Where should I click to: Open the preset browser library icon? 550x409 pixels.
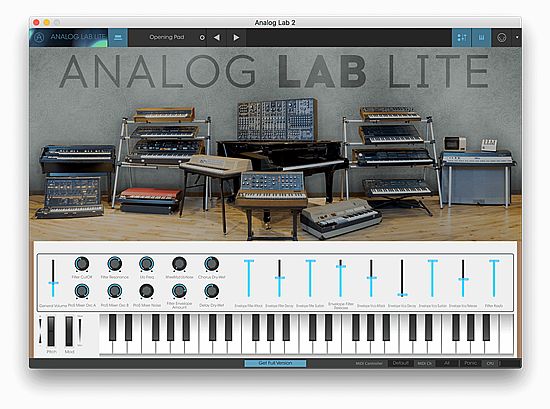[x=118, y=38]
